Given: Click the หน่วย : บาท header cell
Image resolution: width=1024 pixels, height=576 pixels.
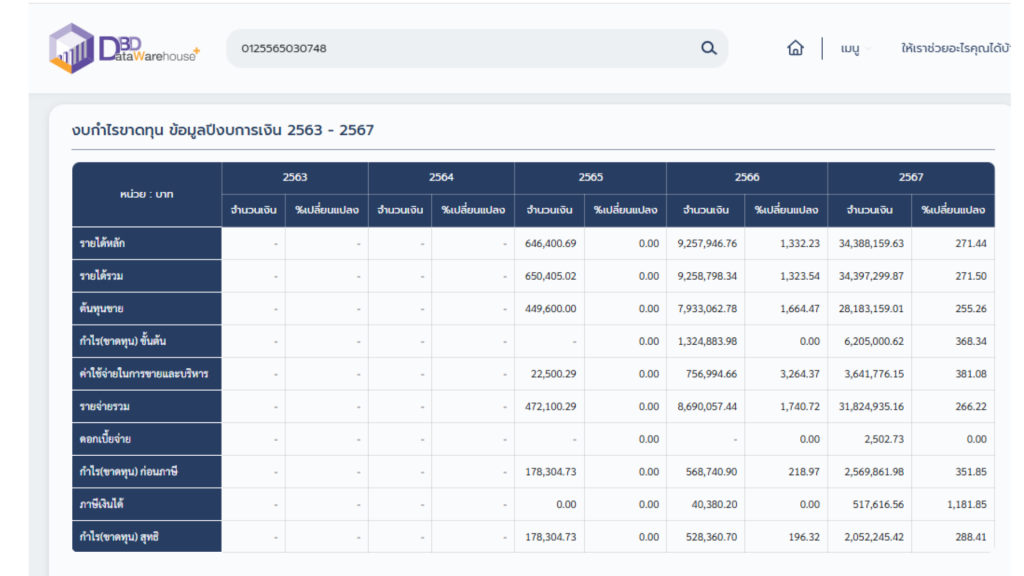Looking at the screenshot, I should coord(146,195).
